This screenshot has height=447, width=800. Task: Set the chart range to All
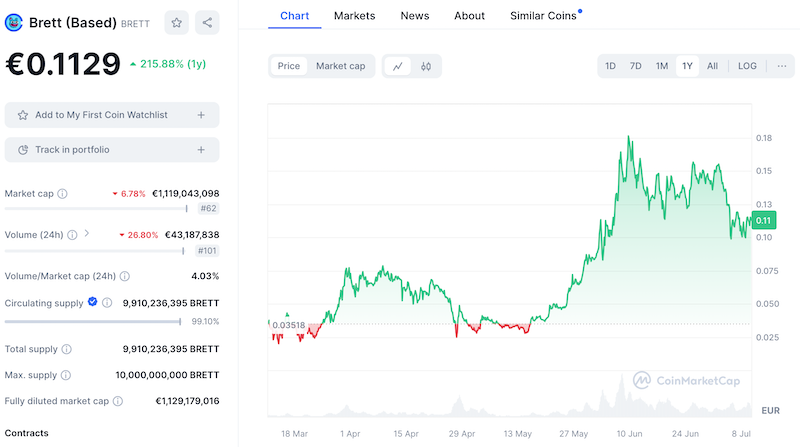pos(712,66)
